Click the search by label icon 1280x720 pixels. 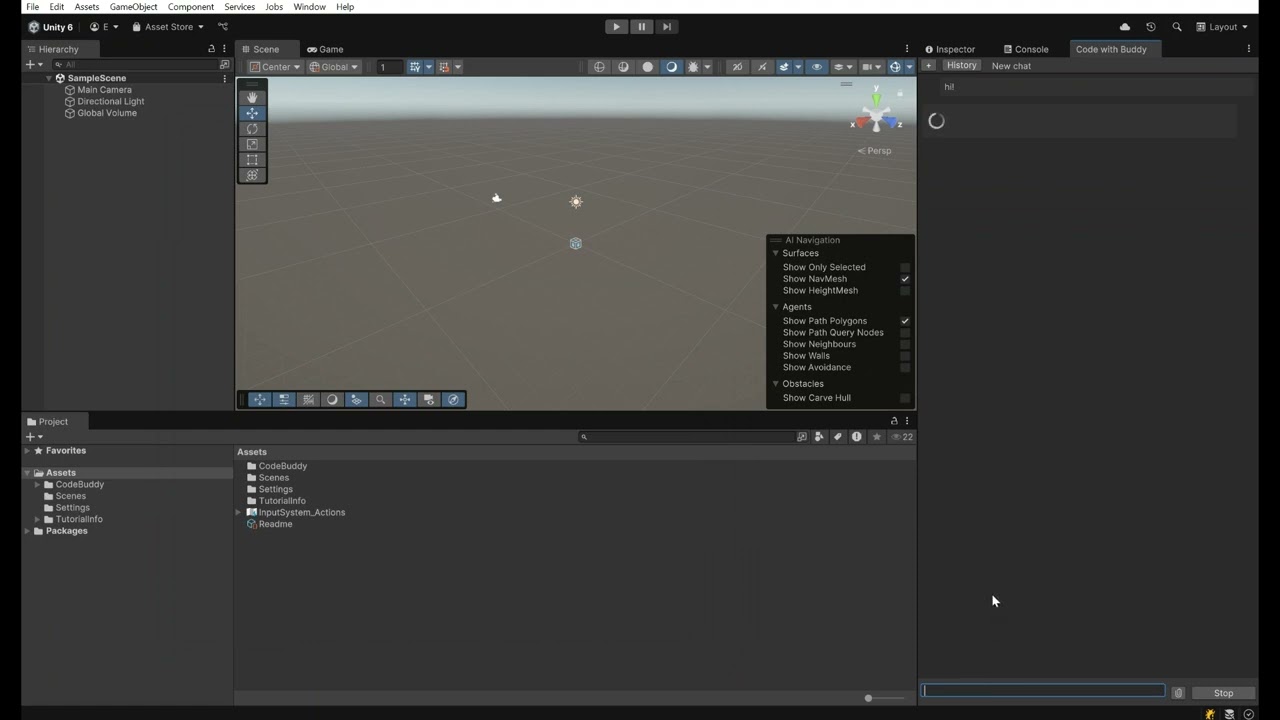click(x=838, y=437)
